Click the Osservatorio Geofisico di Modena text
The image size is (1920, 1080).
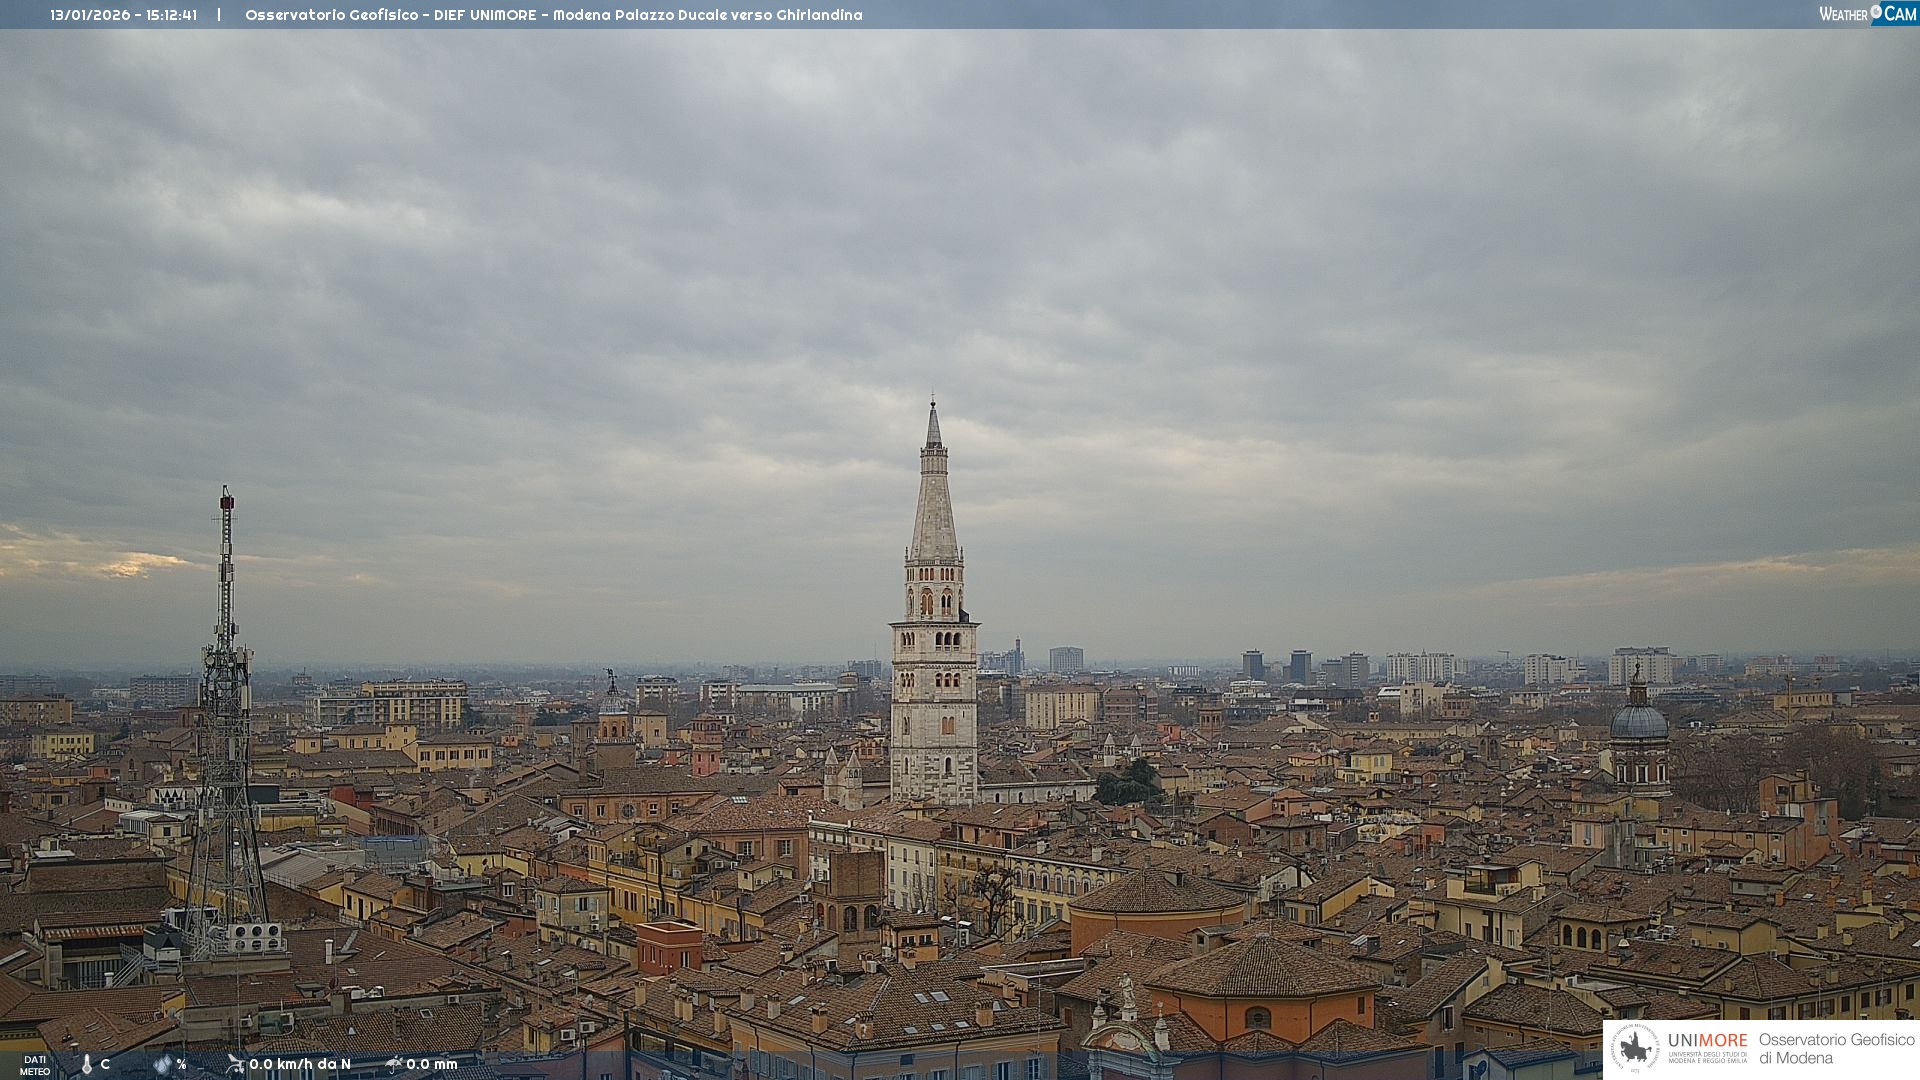pos(1836,1049)
